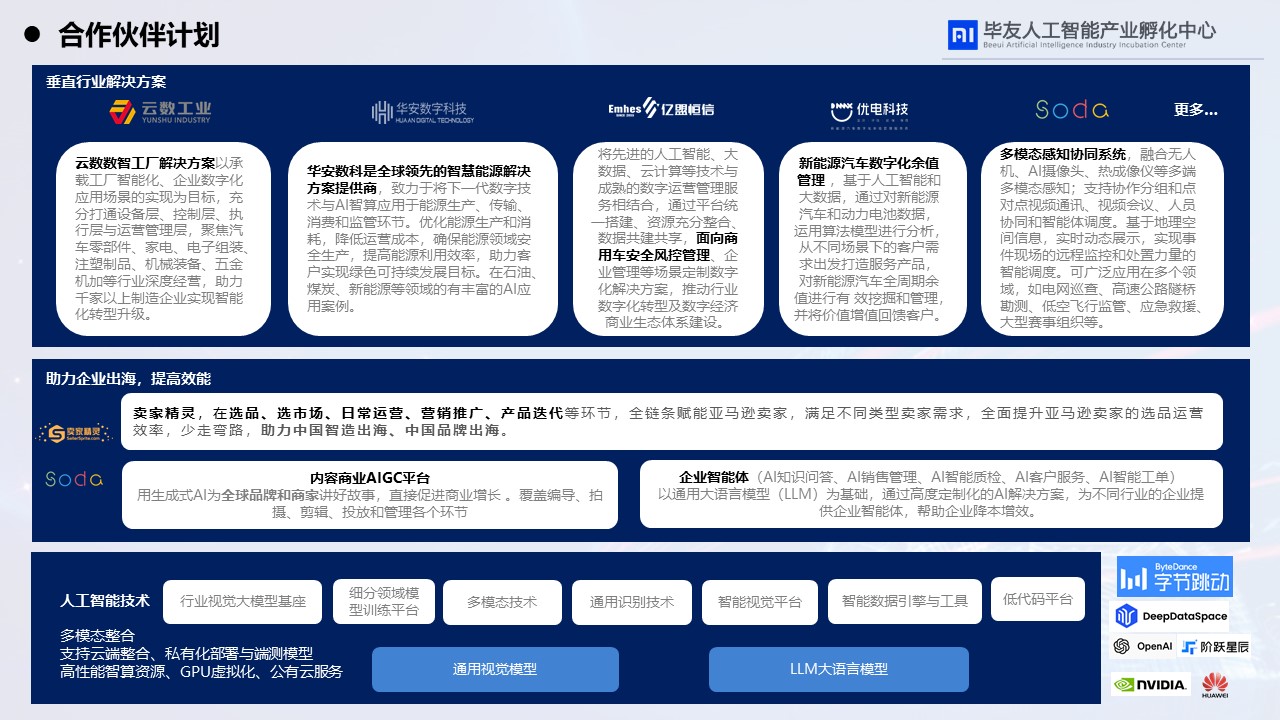Screen dimensions: 1280x720
Task: Click the 企业智能体 description box
Action: [x=931, y=493]
